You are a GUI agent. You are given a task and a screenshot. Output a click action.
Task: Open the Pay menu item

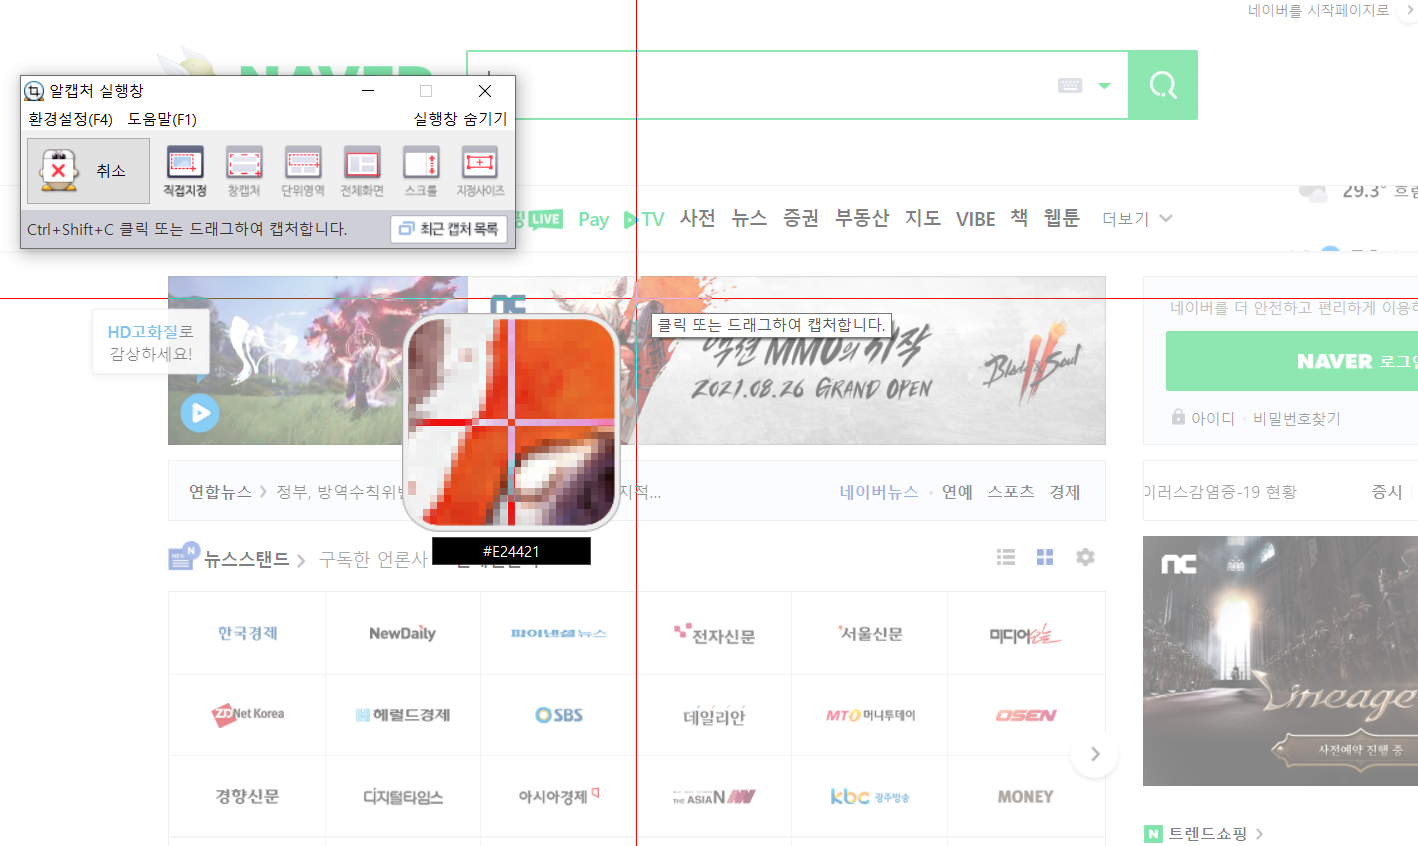(593, 219)
